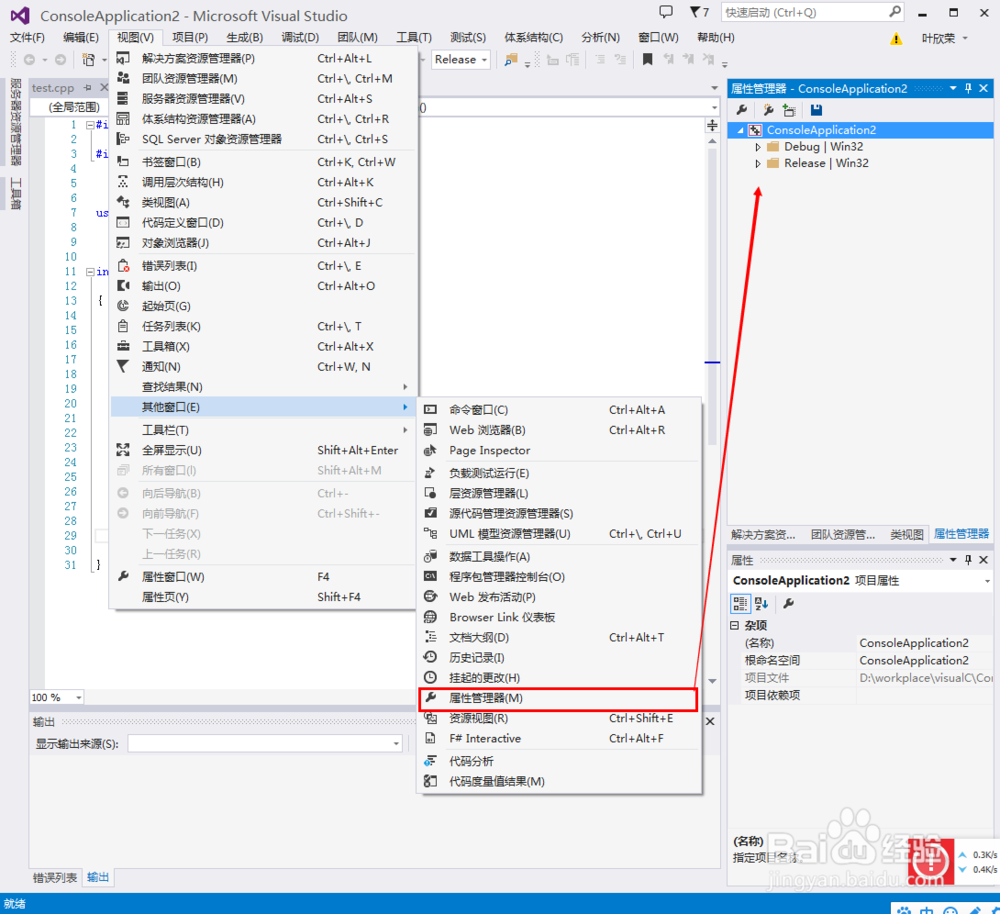Switch to 错误列表 bottom tab
Screen dimensions: 1000x914
click(x=55, y=878)
